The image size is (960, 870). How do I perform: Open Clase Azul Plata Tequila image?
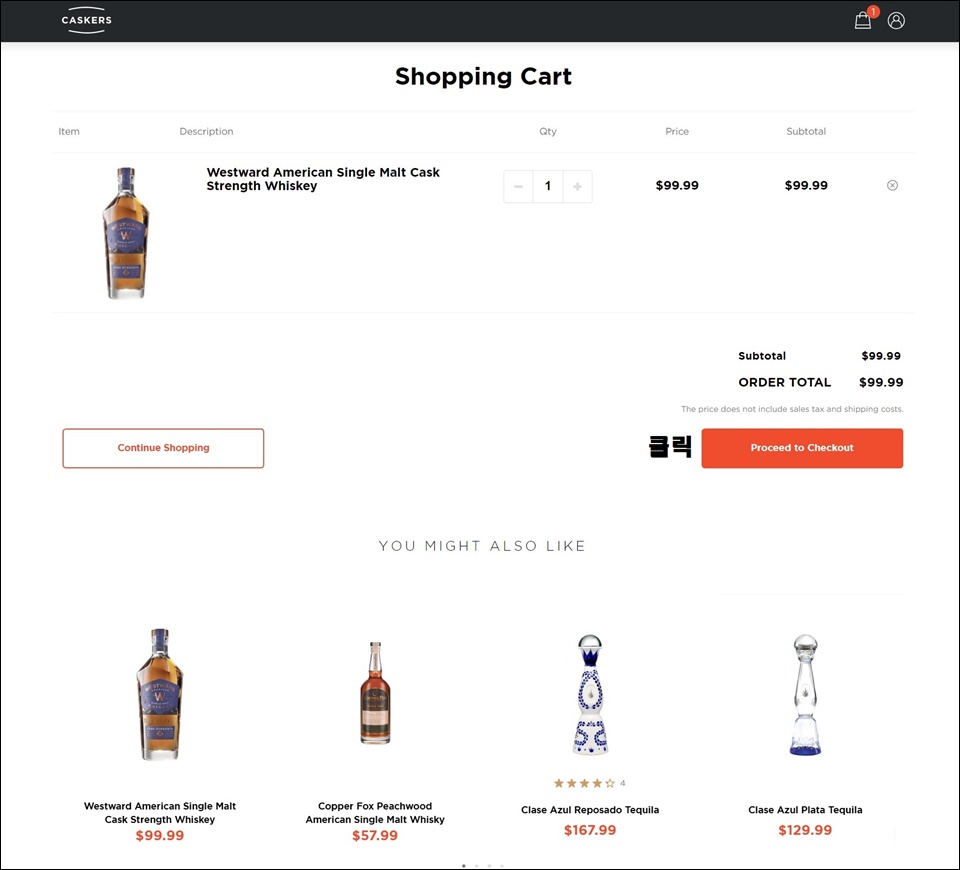pos(805,695)
